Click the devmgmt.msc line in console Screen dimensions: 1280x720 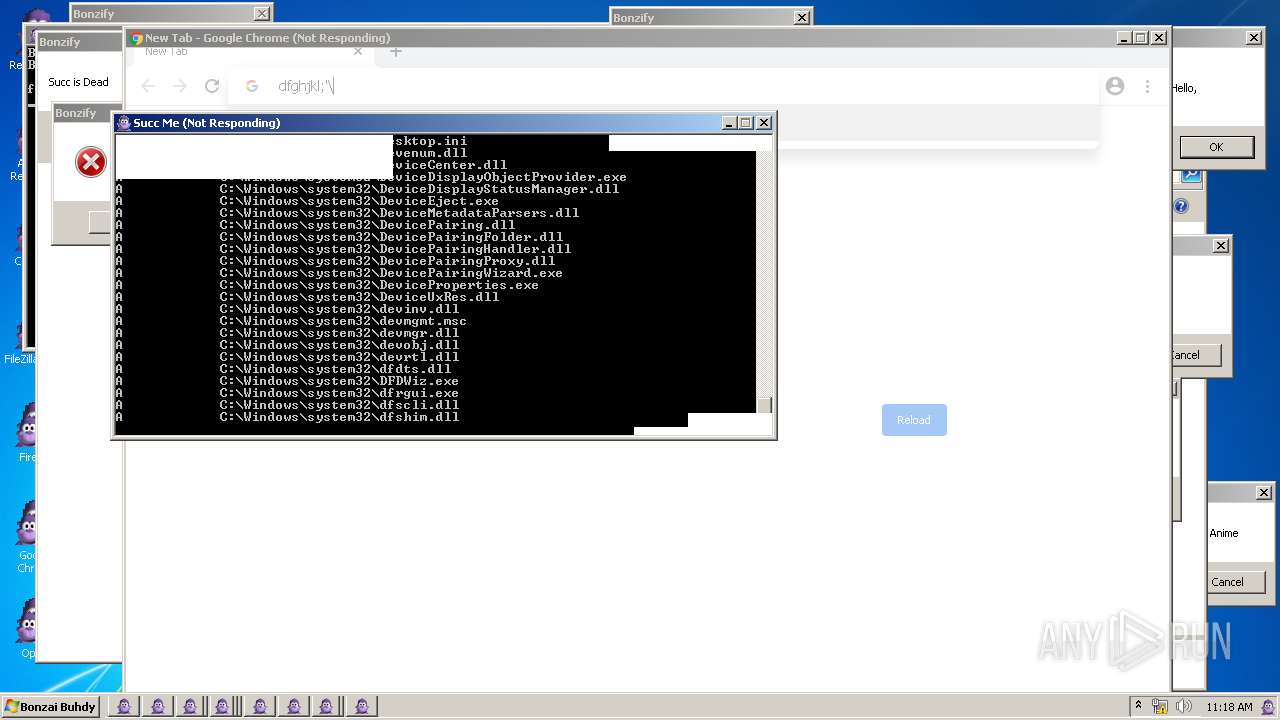(343, 321)
